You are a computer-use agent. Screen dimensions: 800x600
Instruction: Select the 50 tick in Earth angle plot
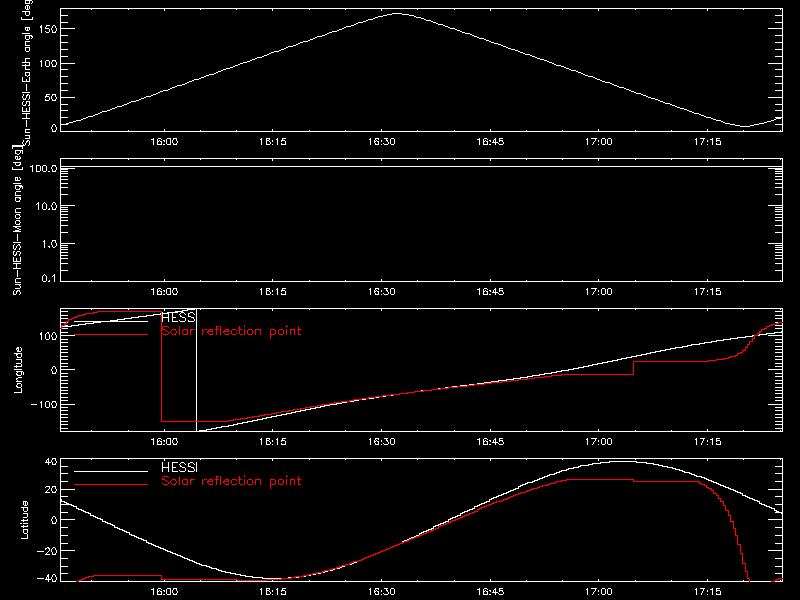[51, 97]
